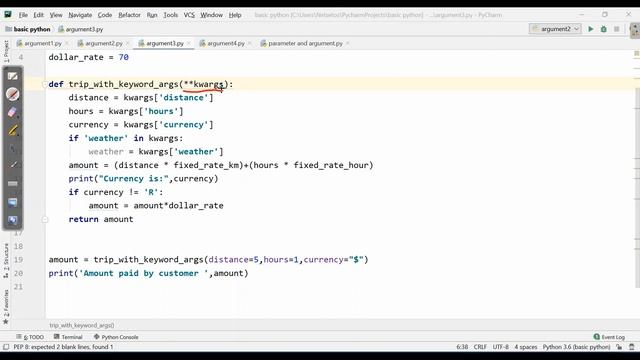Change the UTF-8 file encoding
The image size is (640, 360).
coord(500,347)
